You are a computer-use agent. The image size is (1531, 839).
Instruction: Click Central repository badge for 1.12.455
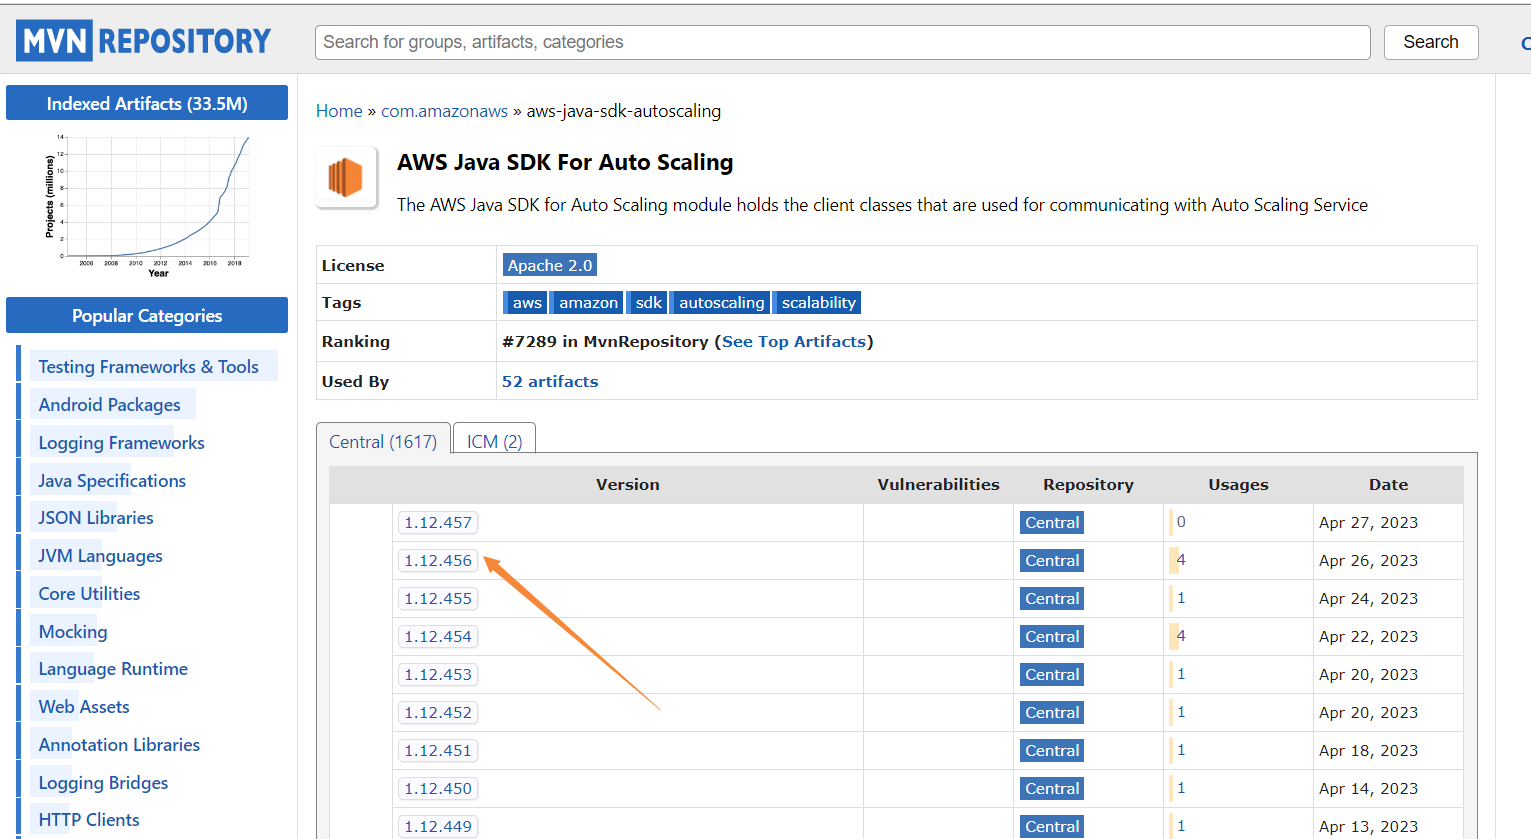1052,599
